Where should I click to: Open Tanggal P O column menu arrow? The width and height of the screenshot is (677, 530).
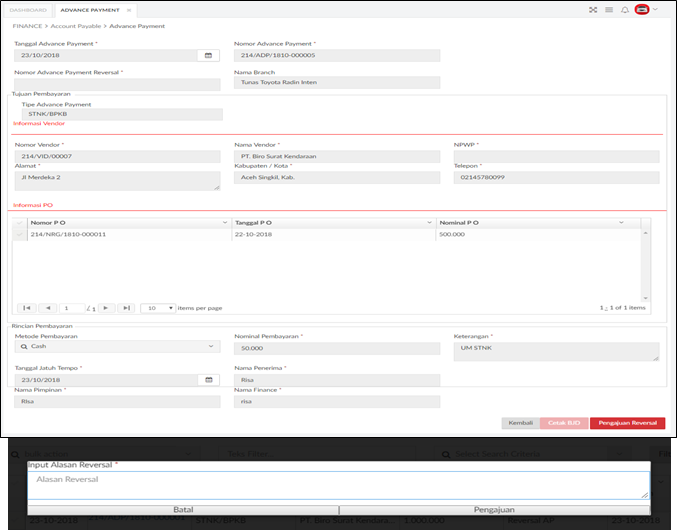429,223
